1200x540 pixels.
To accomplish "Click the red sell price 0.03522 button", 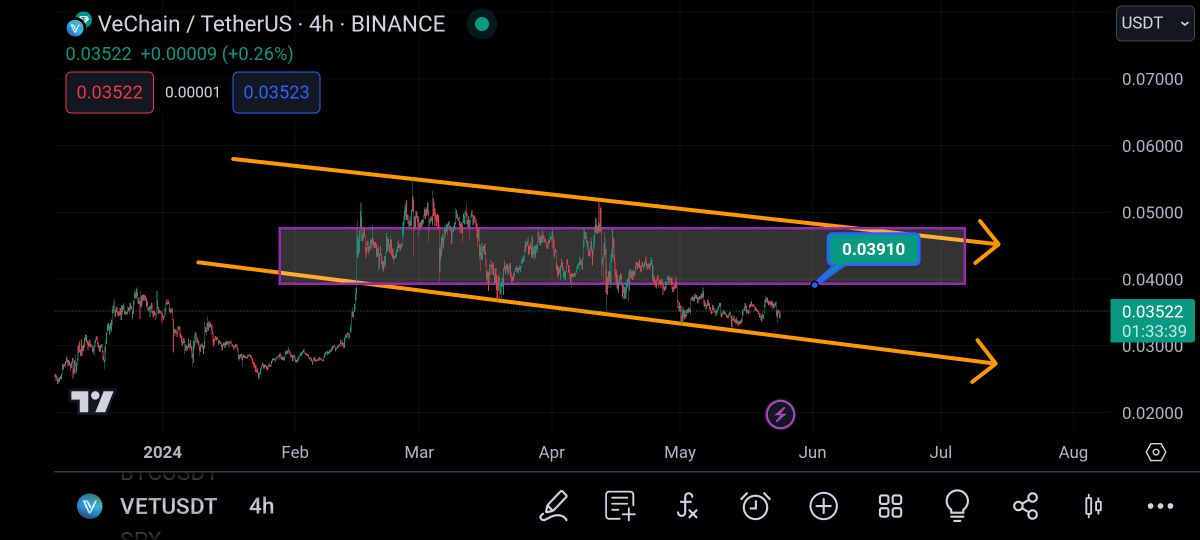I will pyautogui.click(x=110, y=93).
